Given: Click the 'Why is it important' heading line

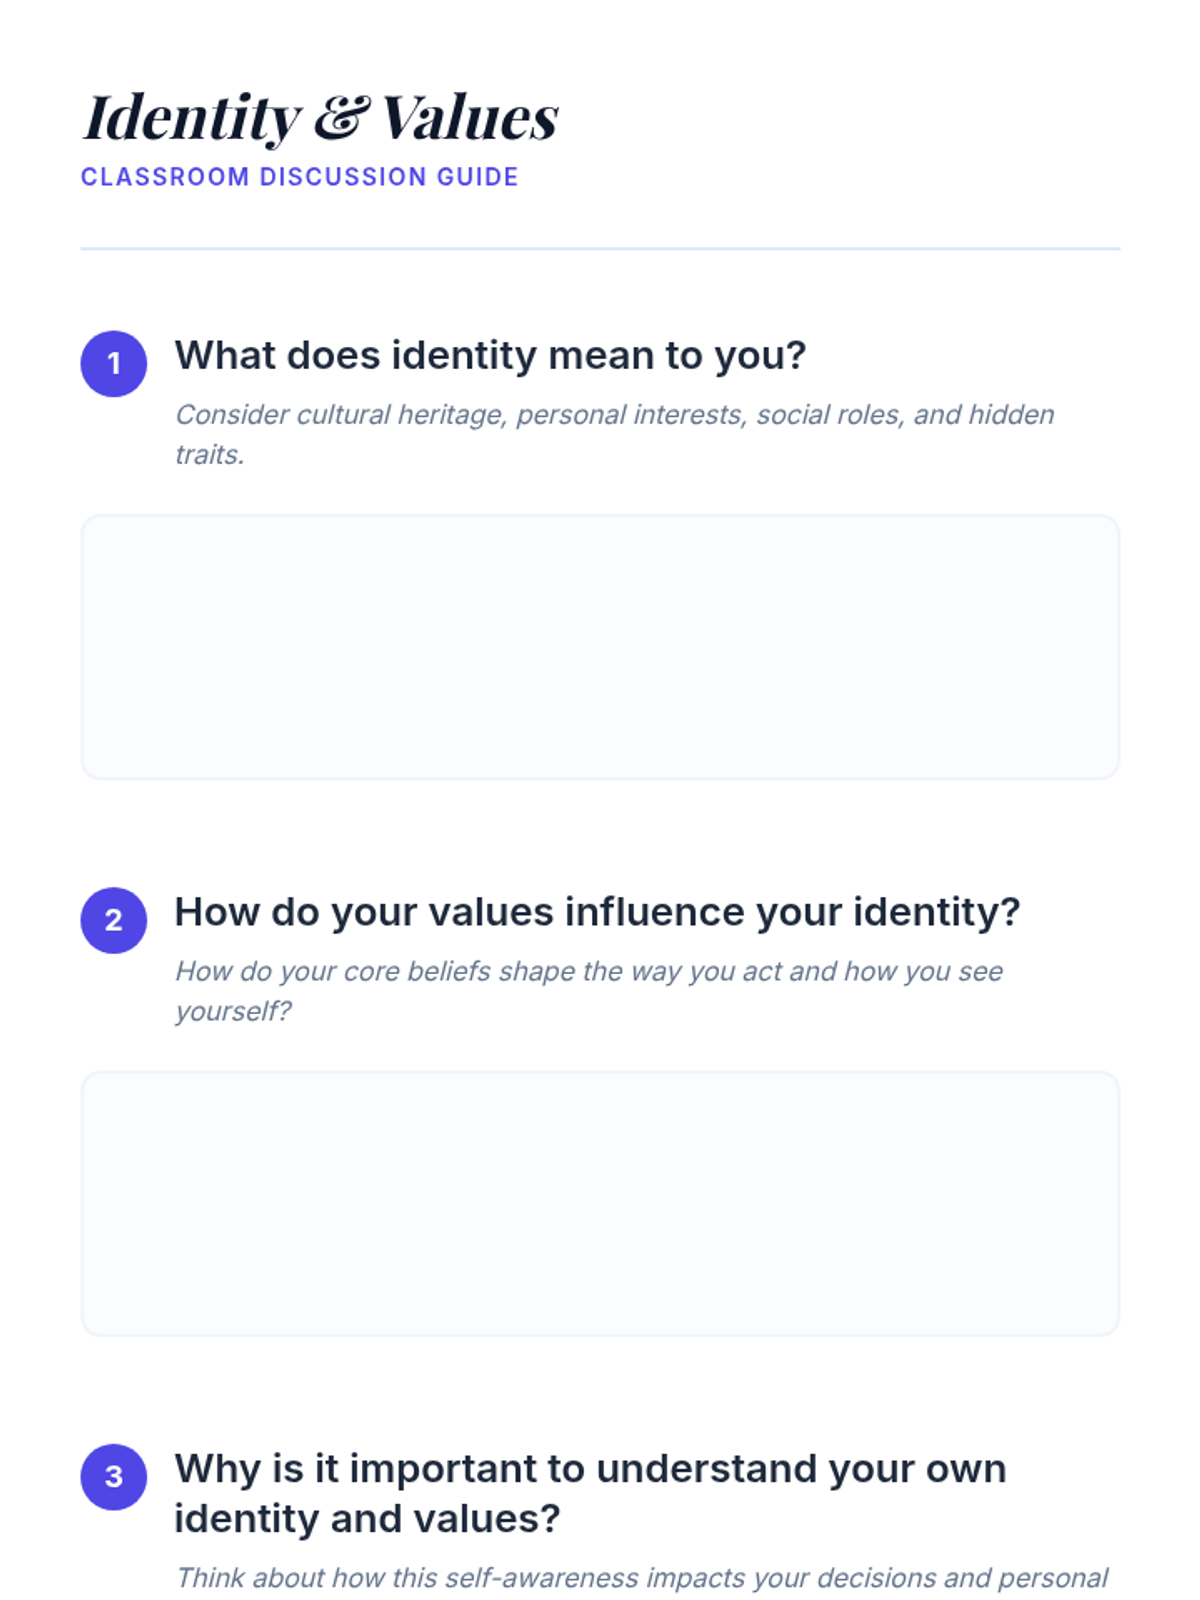Looking at the screenshot, I should [x=590, y=1469].
